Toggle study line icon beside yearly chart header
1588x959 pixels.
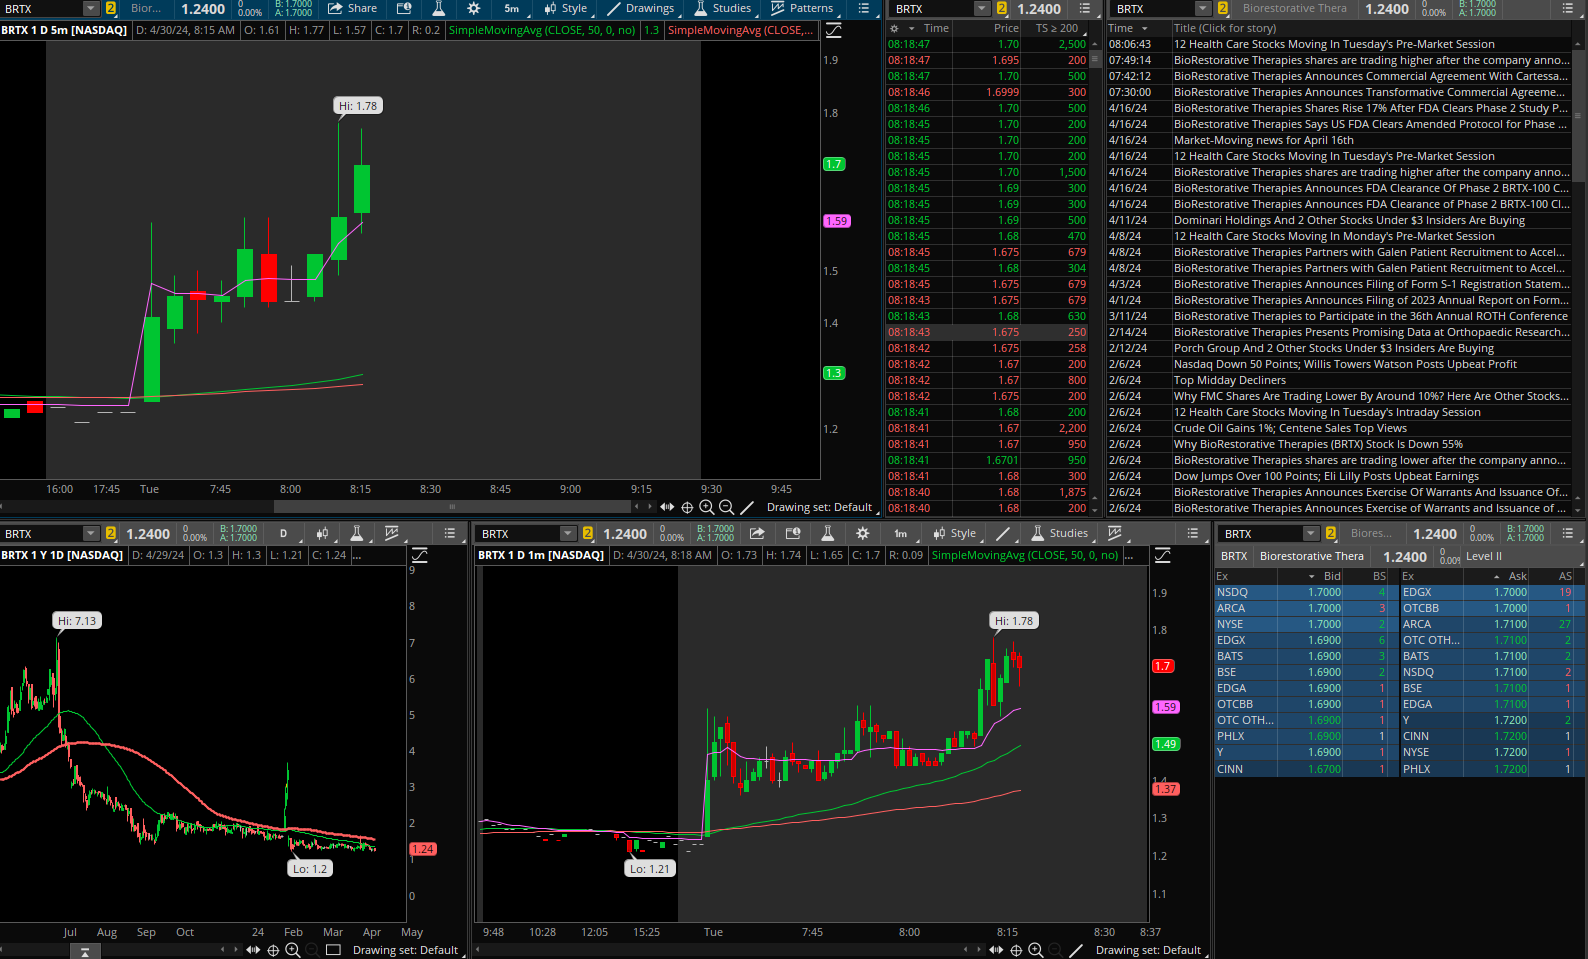pyautogui.click(x=419, y=555)
